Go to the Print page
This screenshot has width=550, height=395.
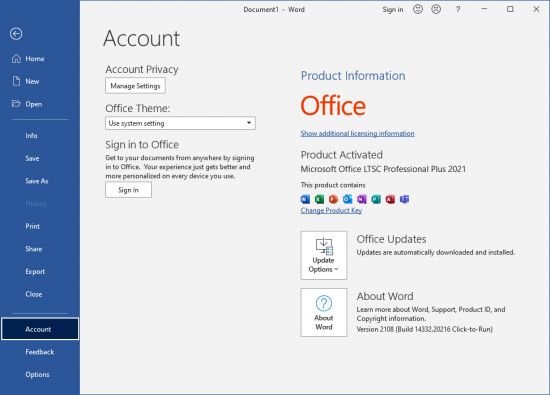click(33, 226)
